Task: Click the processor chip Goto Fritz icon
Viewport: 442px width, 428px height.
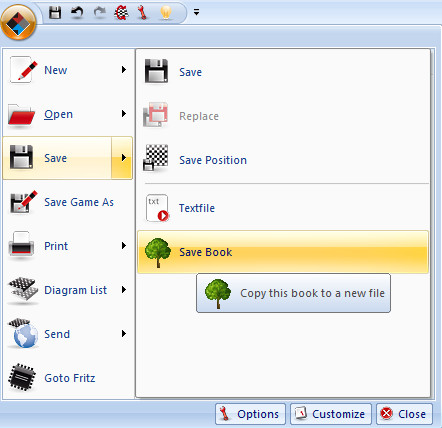Action: (x=22, y=377)
